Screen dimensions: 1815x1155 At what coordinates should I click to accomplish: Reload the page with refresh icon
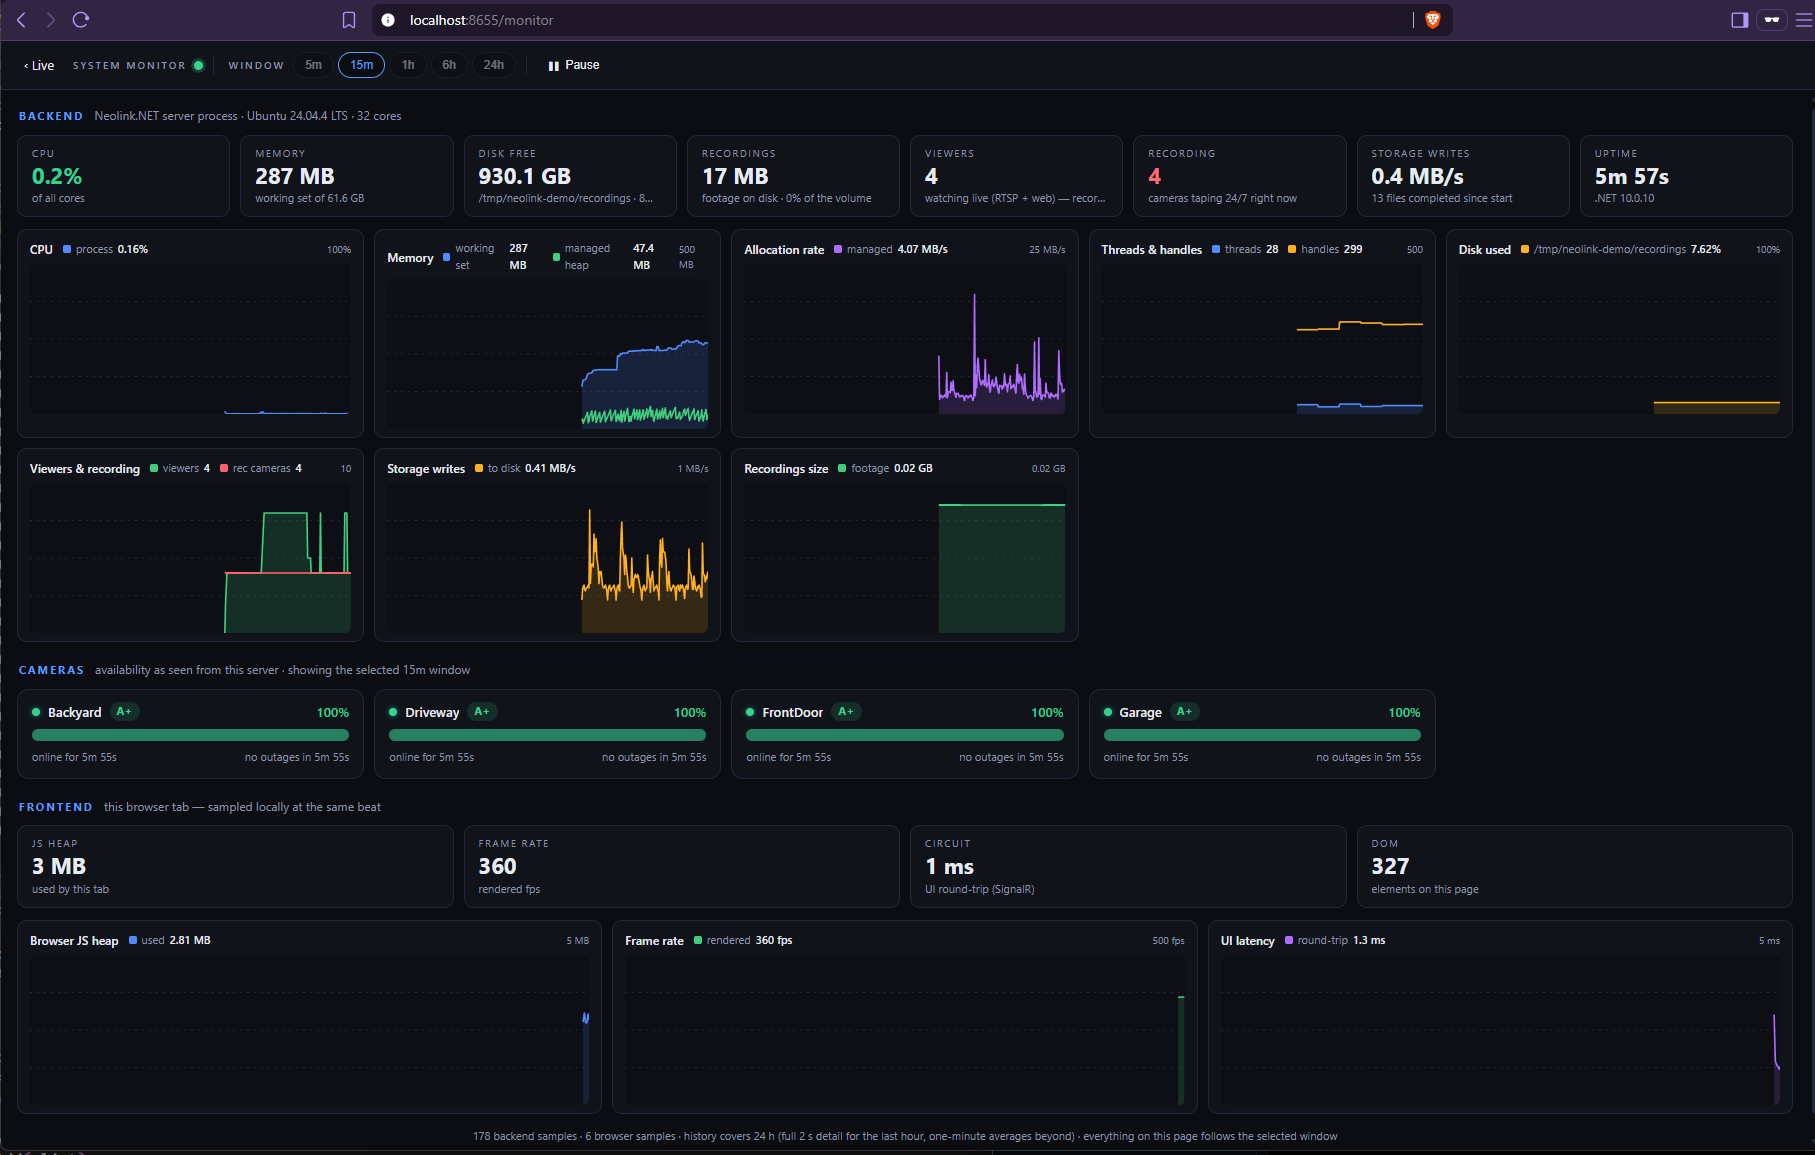(81, 20)
